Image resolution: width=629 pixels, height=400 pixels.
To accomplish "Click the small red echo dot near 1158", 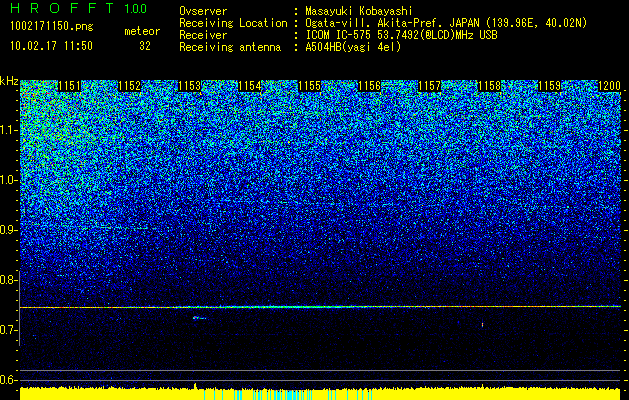I will [482, 324].
